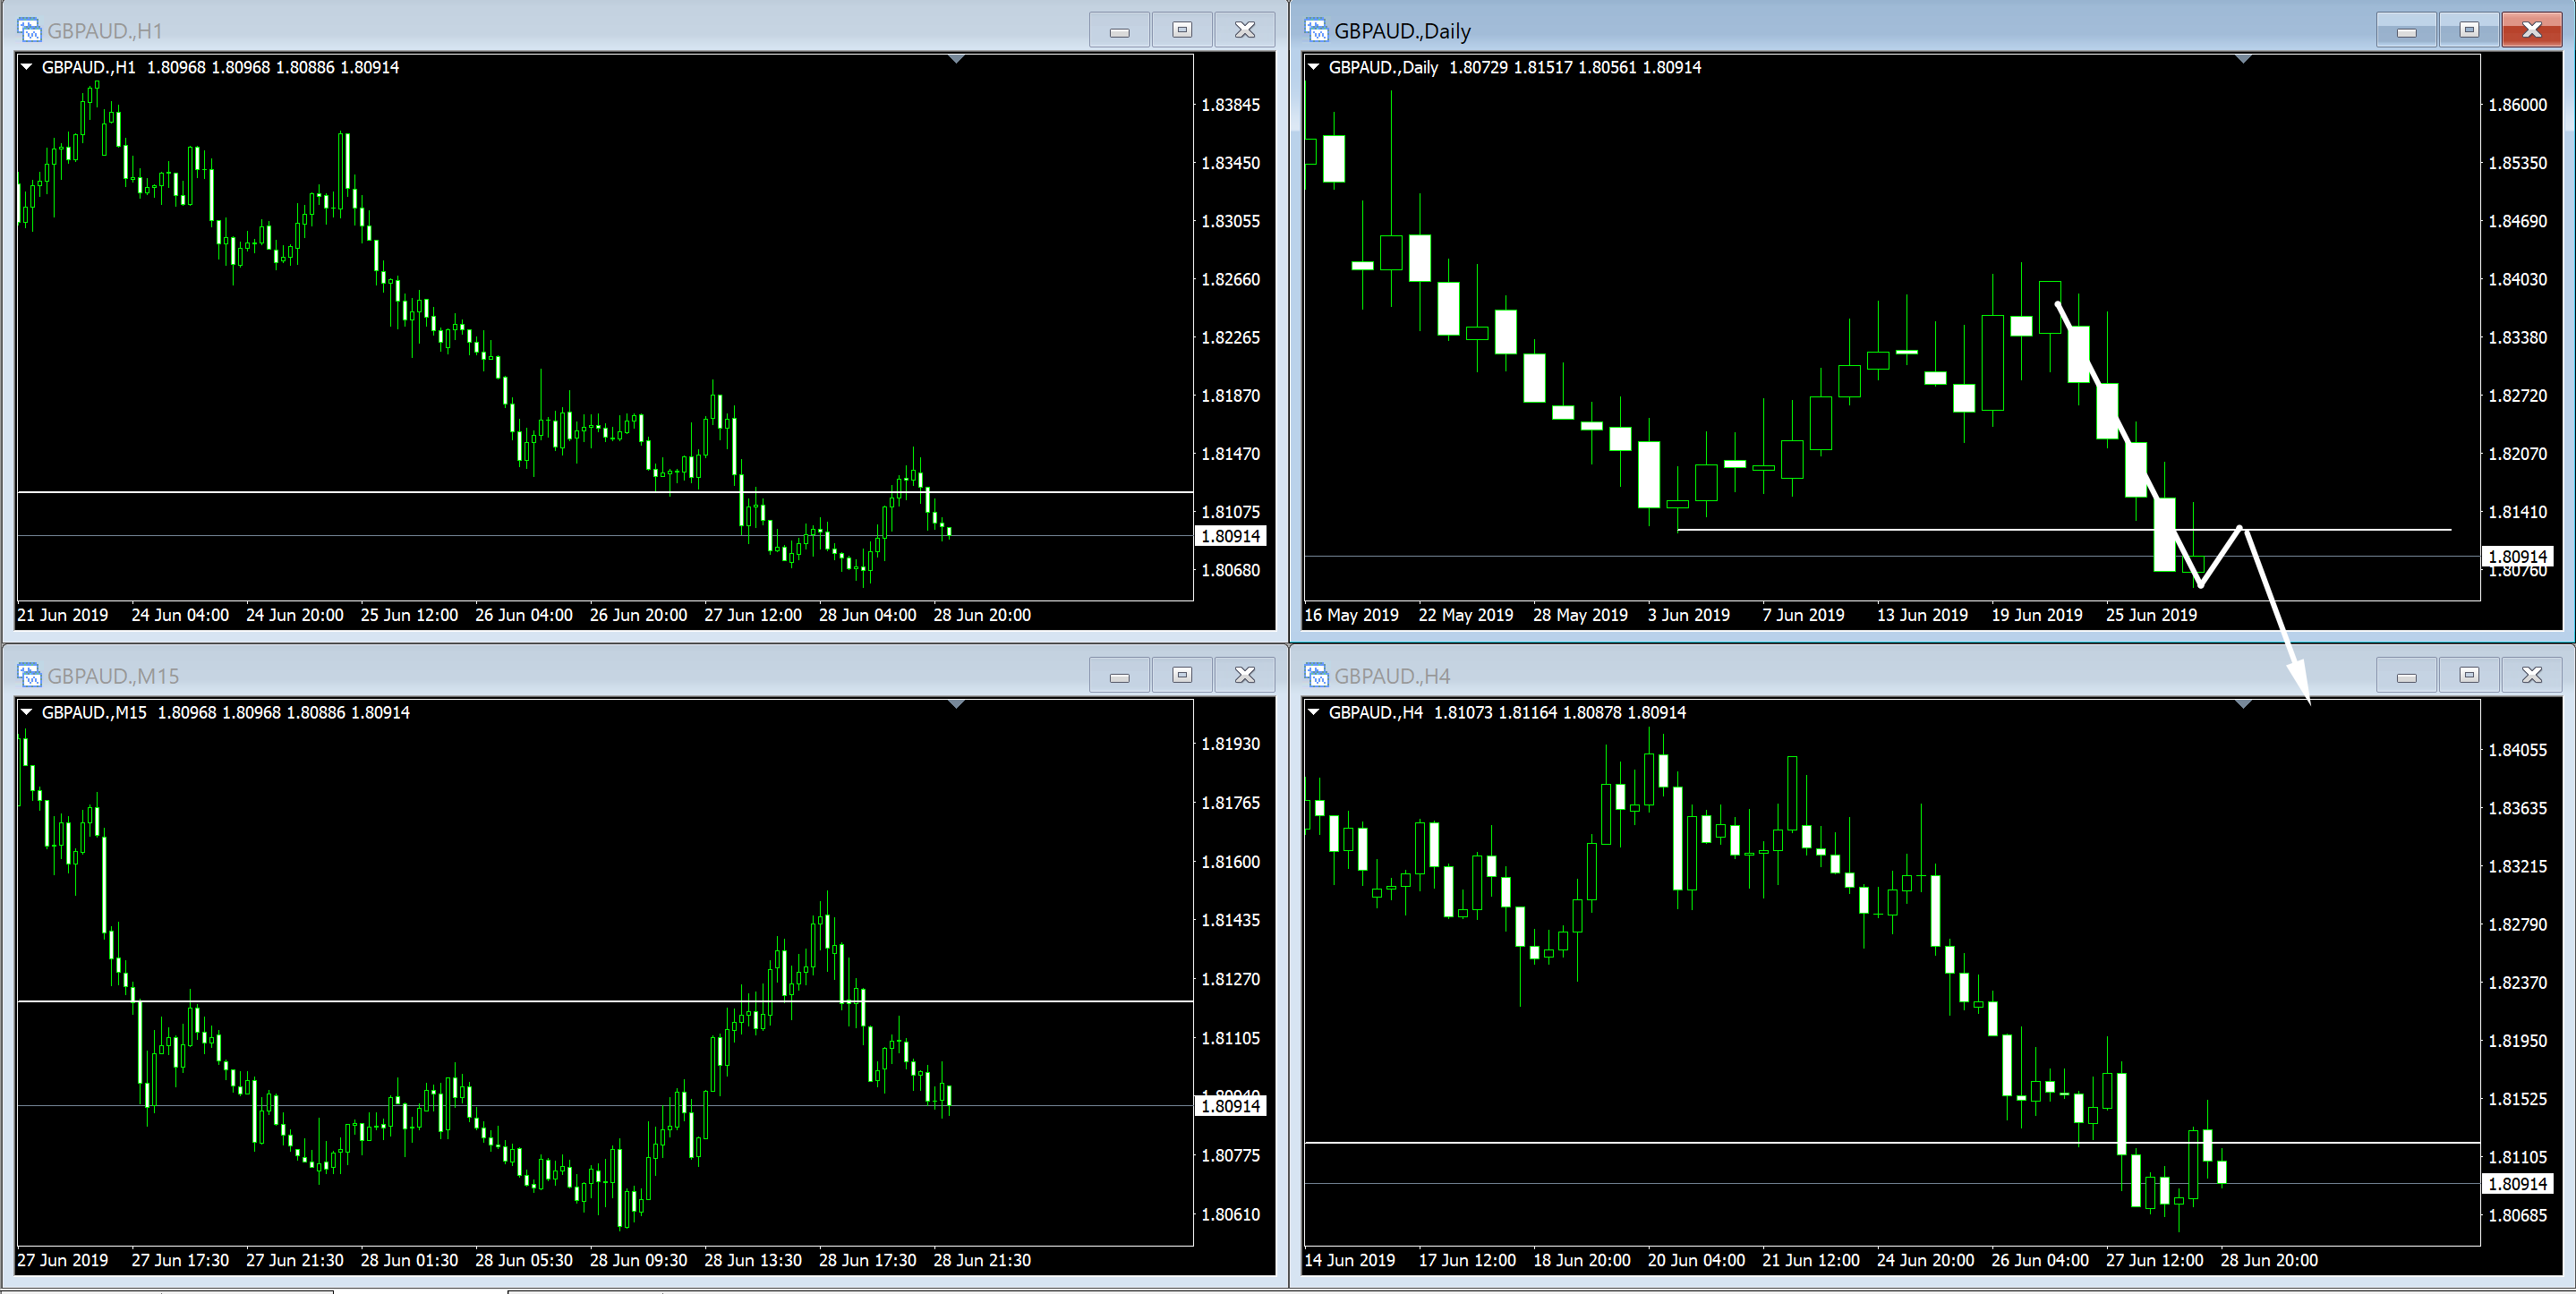Screen dimensions: 2576x1294
Task: Click the chart shift triangle in Daily chart
Action: coord(2243,60)
